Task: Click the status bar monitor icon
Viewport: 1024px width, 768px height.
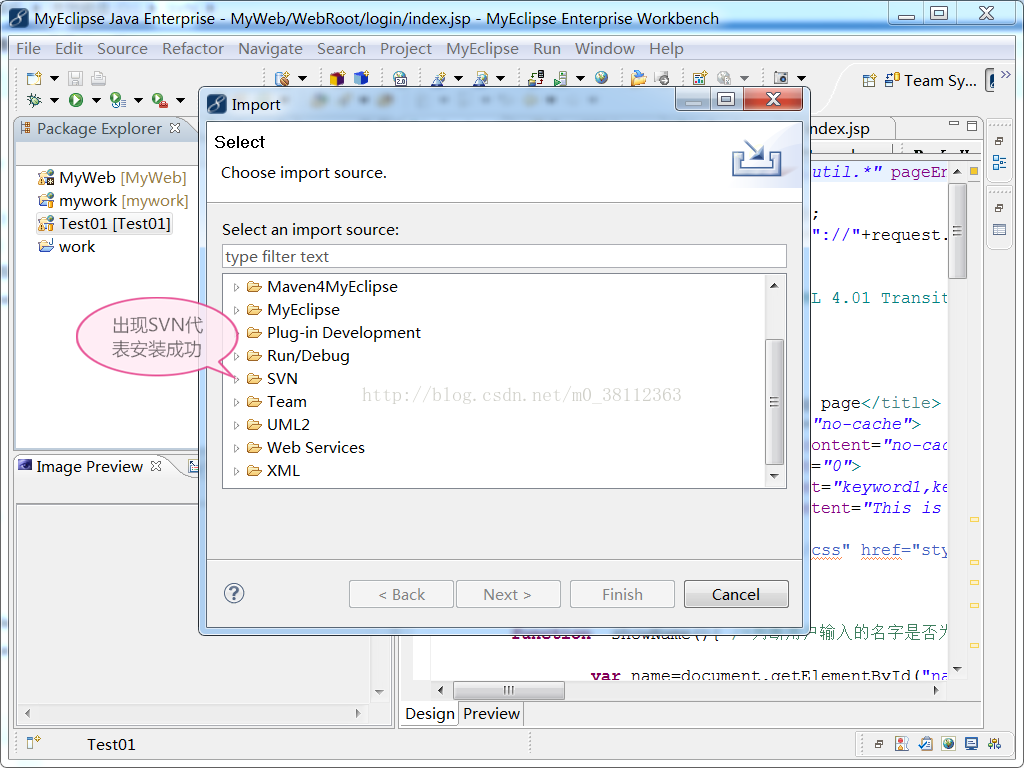Action: (972, 744)
